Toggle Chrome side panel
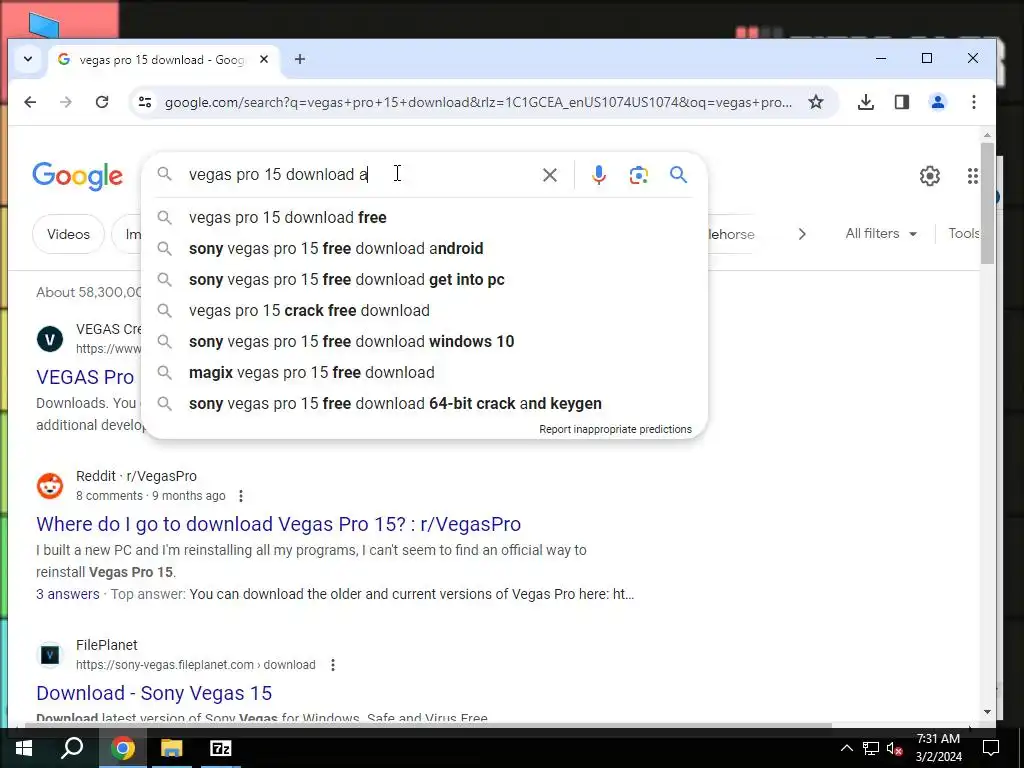The width and height of the screenshot is (1024, 768). click(902, 102)
